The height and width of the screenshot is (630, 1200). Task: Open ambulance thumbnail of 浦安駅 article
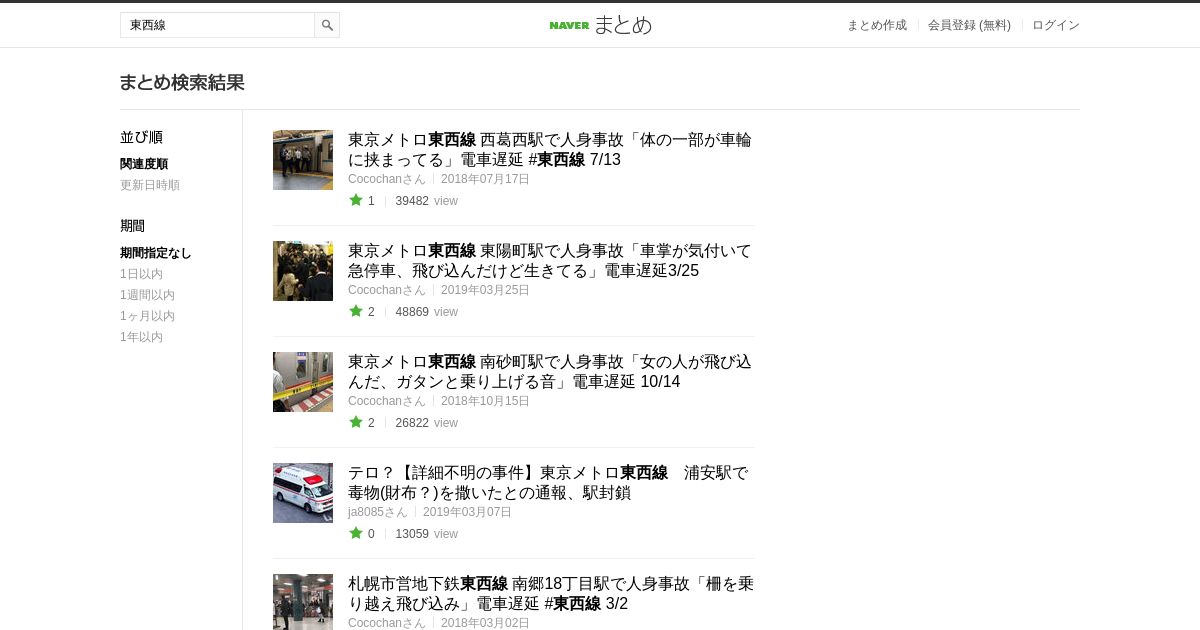pyautogui.click(x=303, y=493)
